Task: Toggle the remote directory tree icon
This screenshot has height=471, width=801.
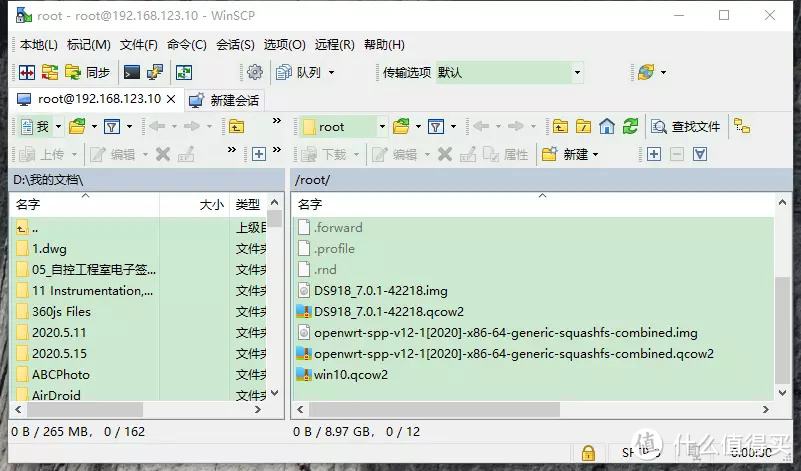Action: click(742, 126)
